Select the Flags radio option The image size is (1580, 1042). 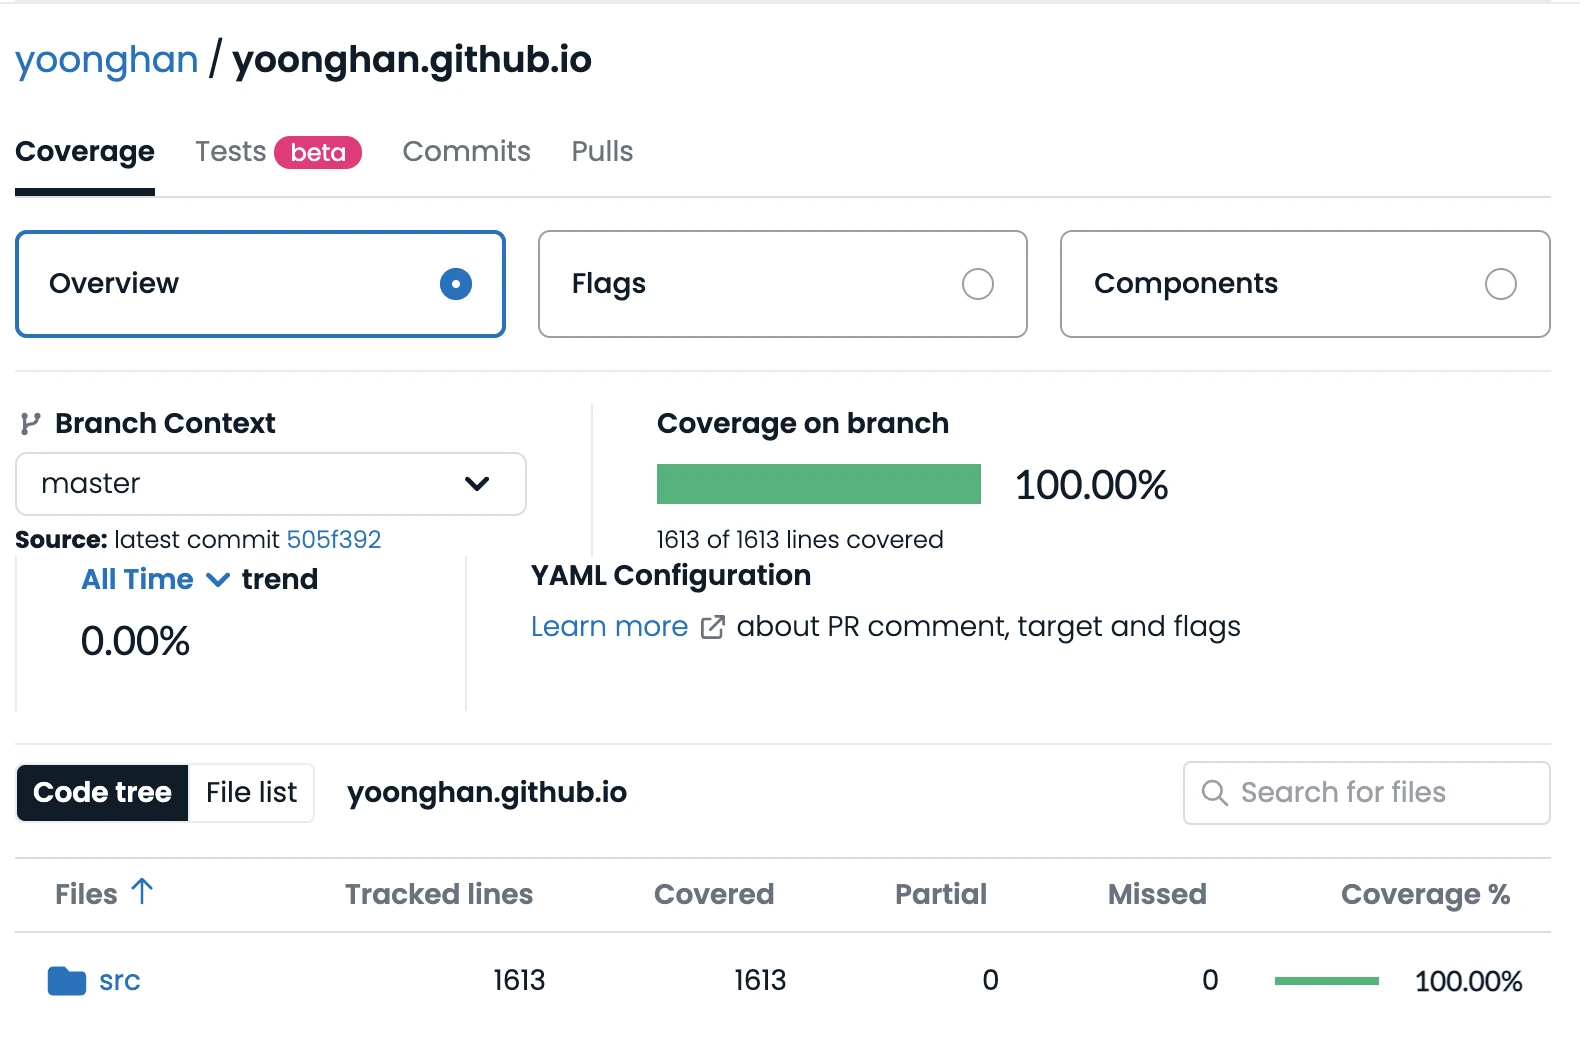pyautogui.click(x=977, y=284)
